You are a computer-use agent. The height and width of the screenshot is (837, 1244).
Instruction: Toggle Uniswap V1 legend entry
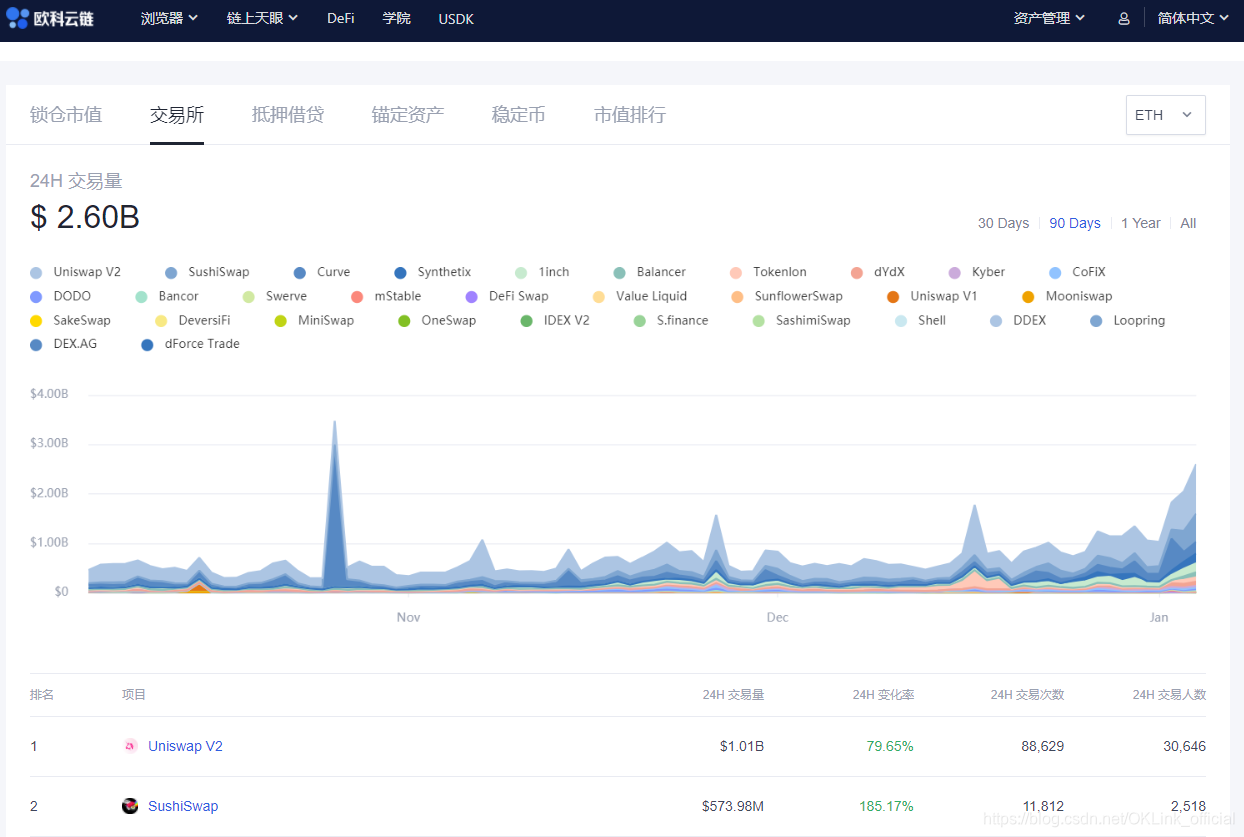[x=932, y=296]
